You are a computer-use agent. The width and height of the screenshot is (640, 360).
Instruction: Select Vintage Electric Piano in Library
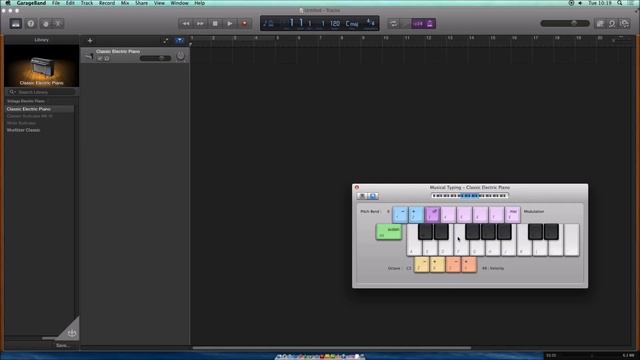[26, 101]
